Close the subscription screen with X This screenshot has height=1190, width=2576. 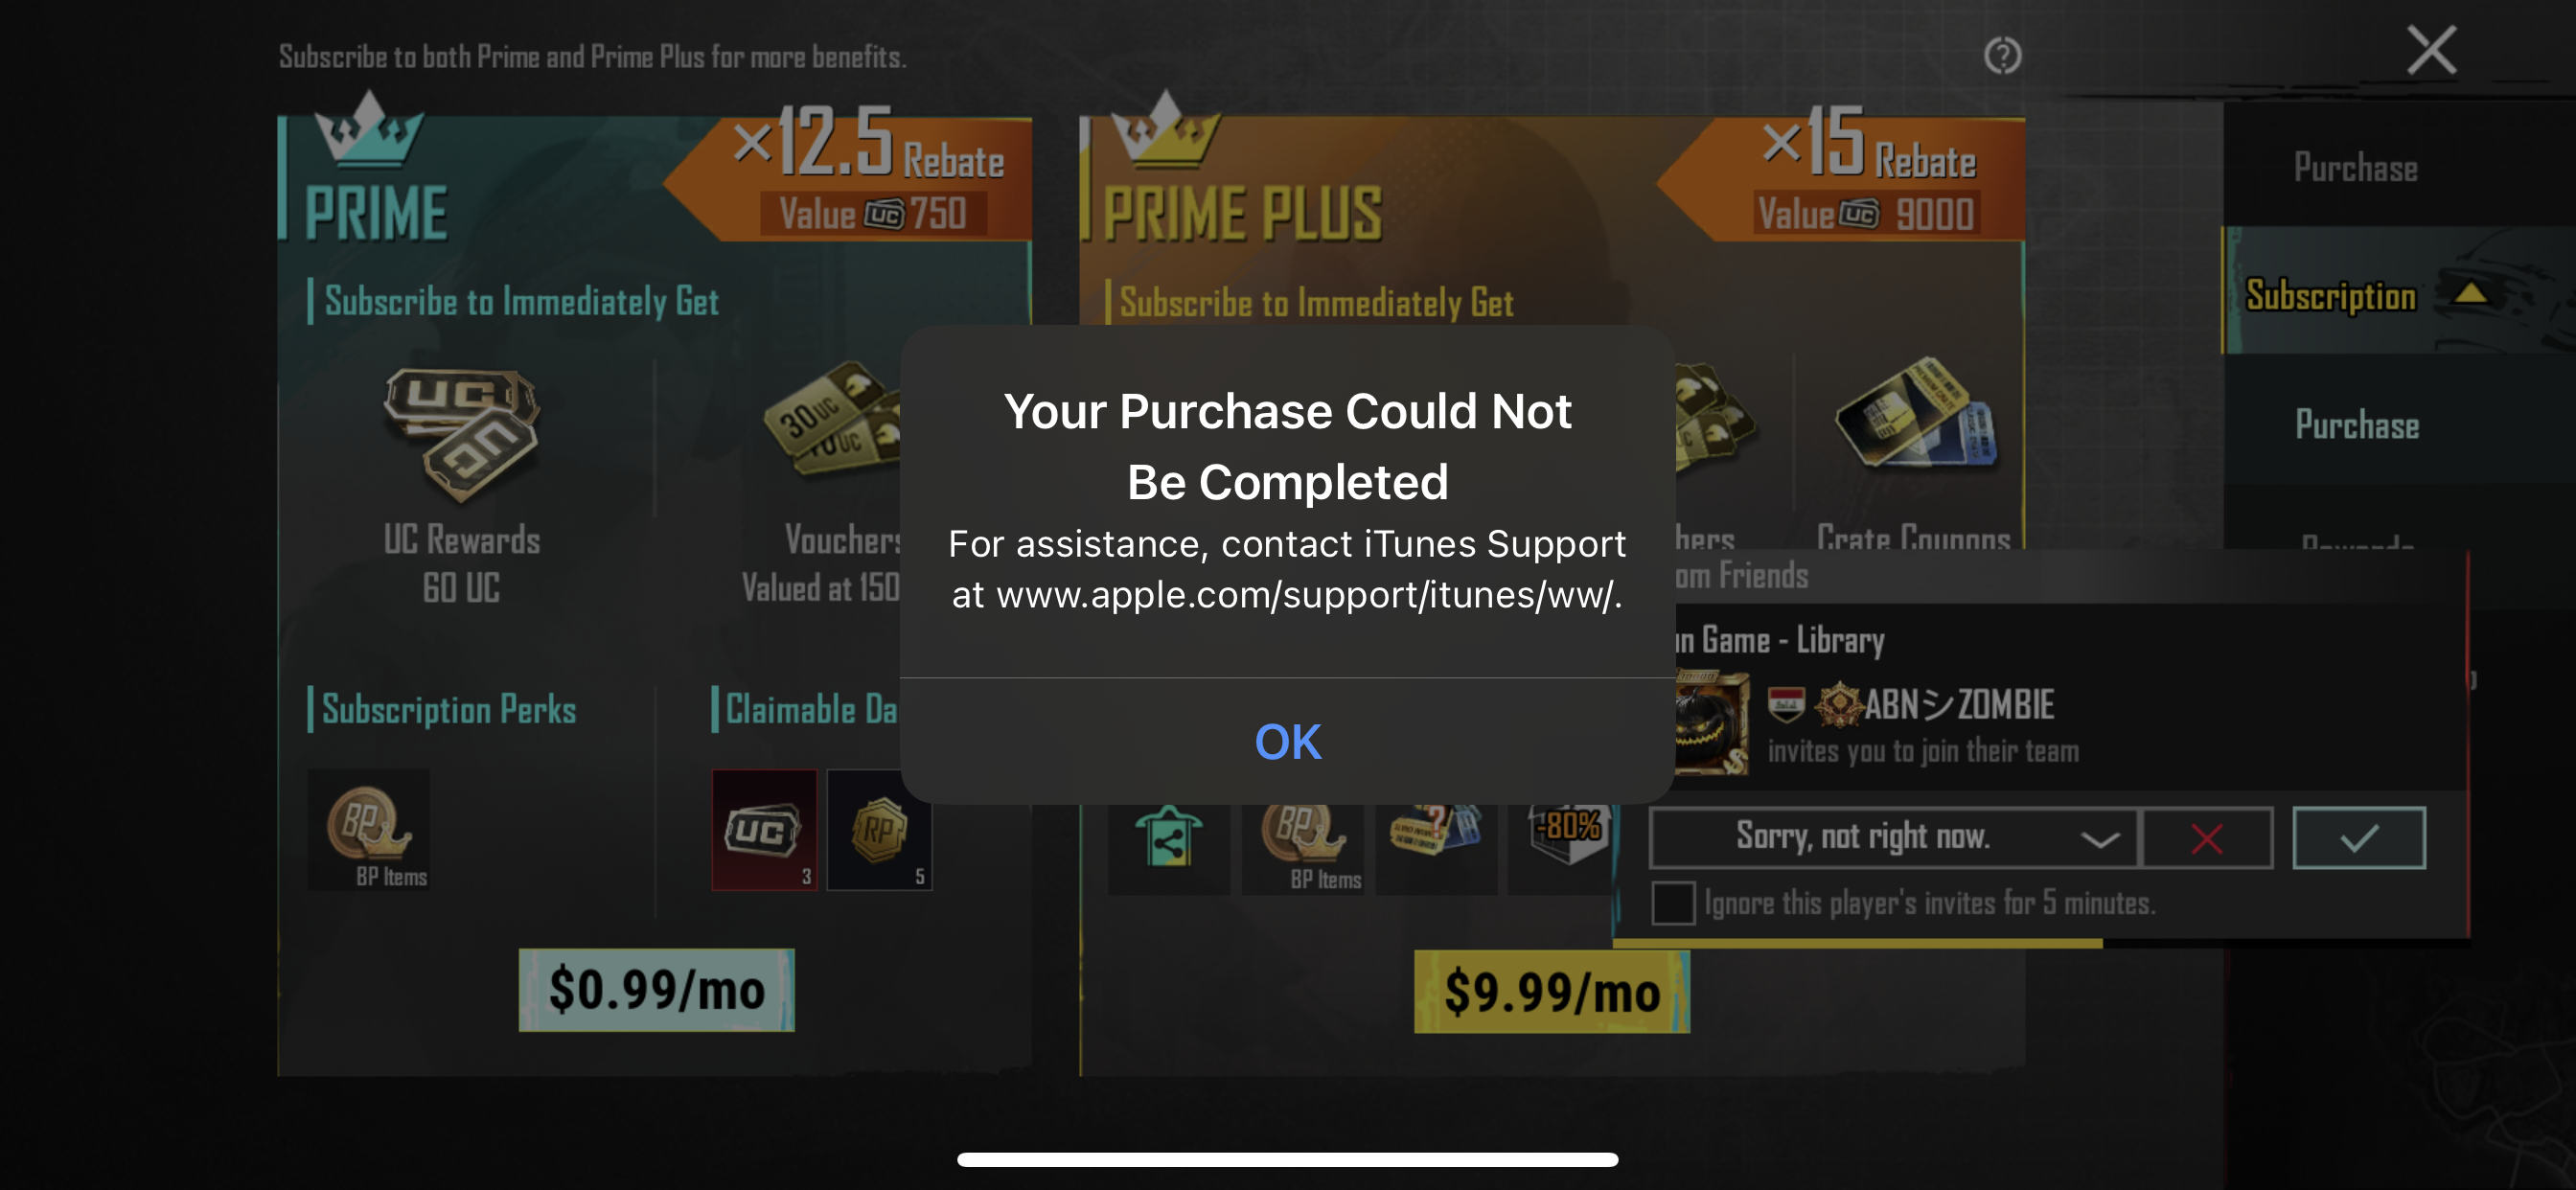point(2431,50)
